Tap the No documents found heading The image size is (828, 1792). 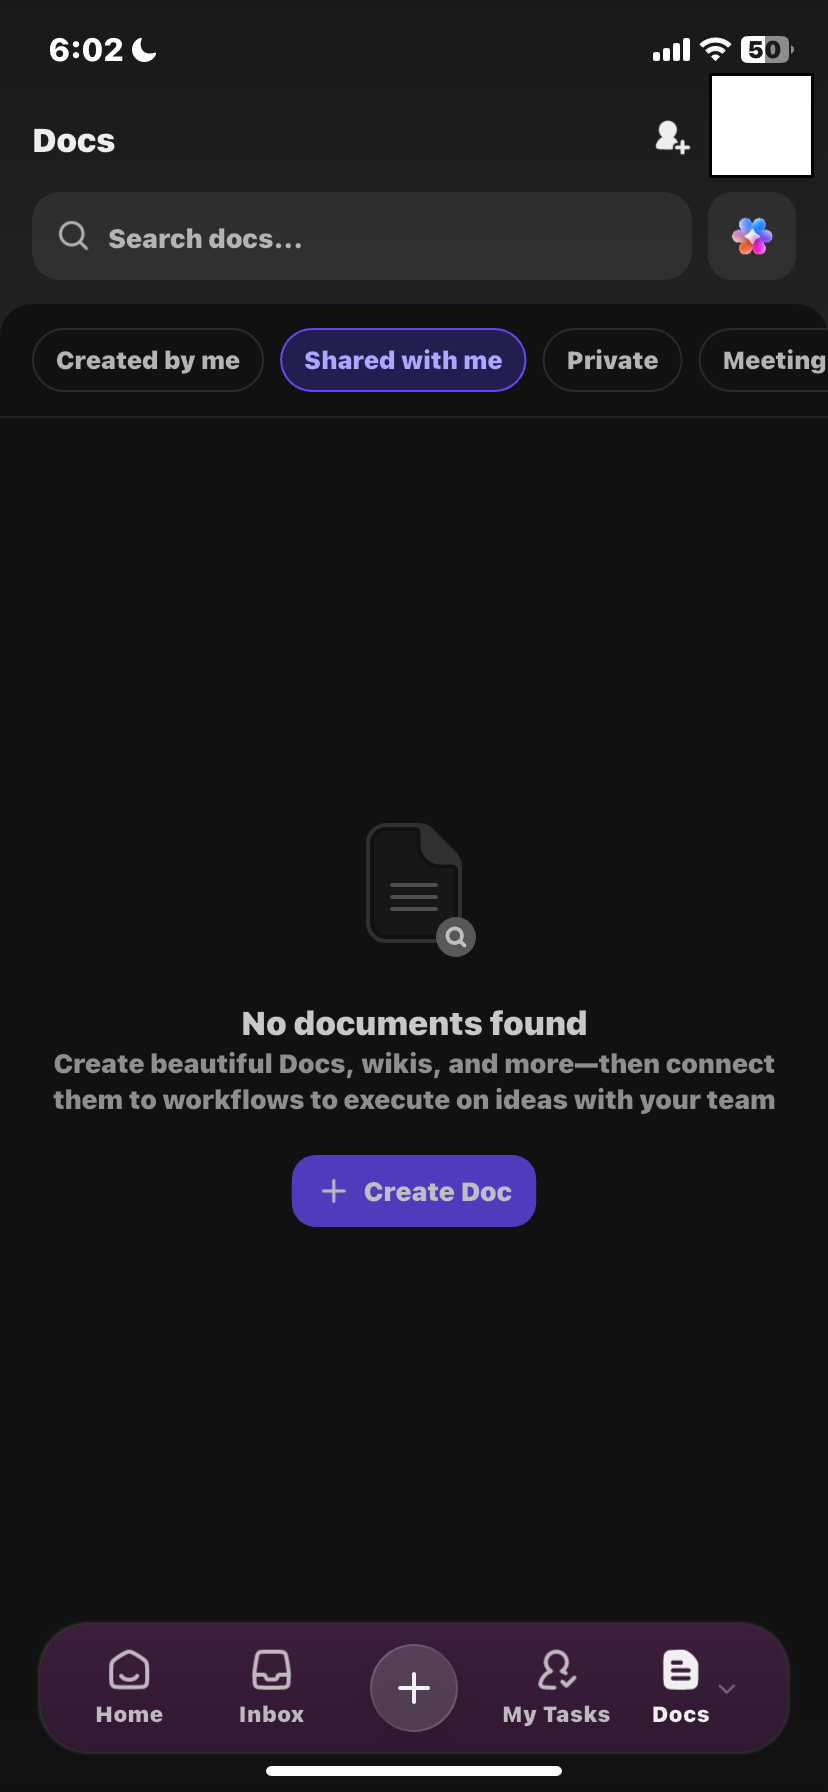414,1023
